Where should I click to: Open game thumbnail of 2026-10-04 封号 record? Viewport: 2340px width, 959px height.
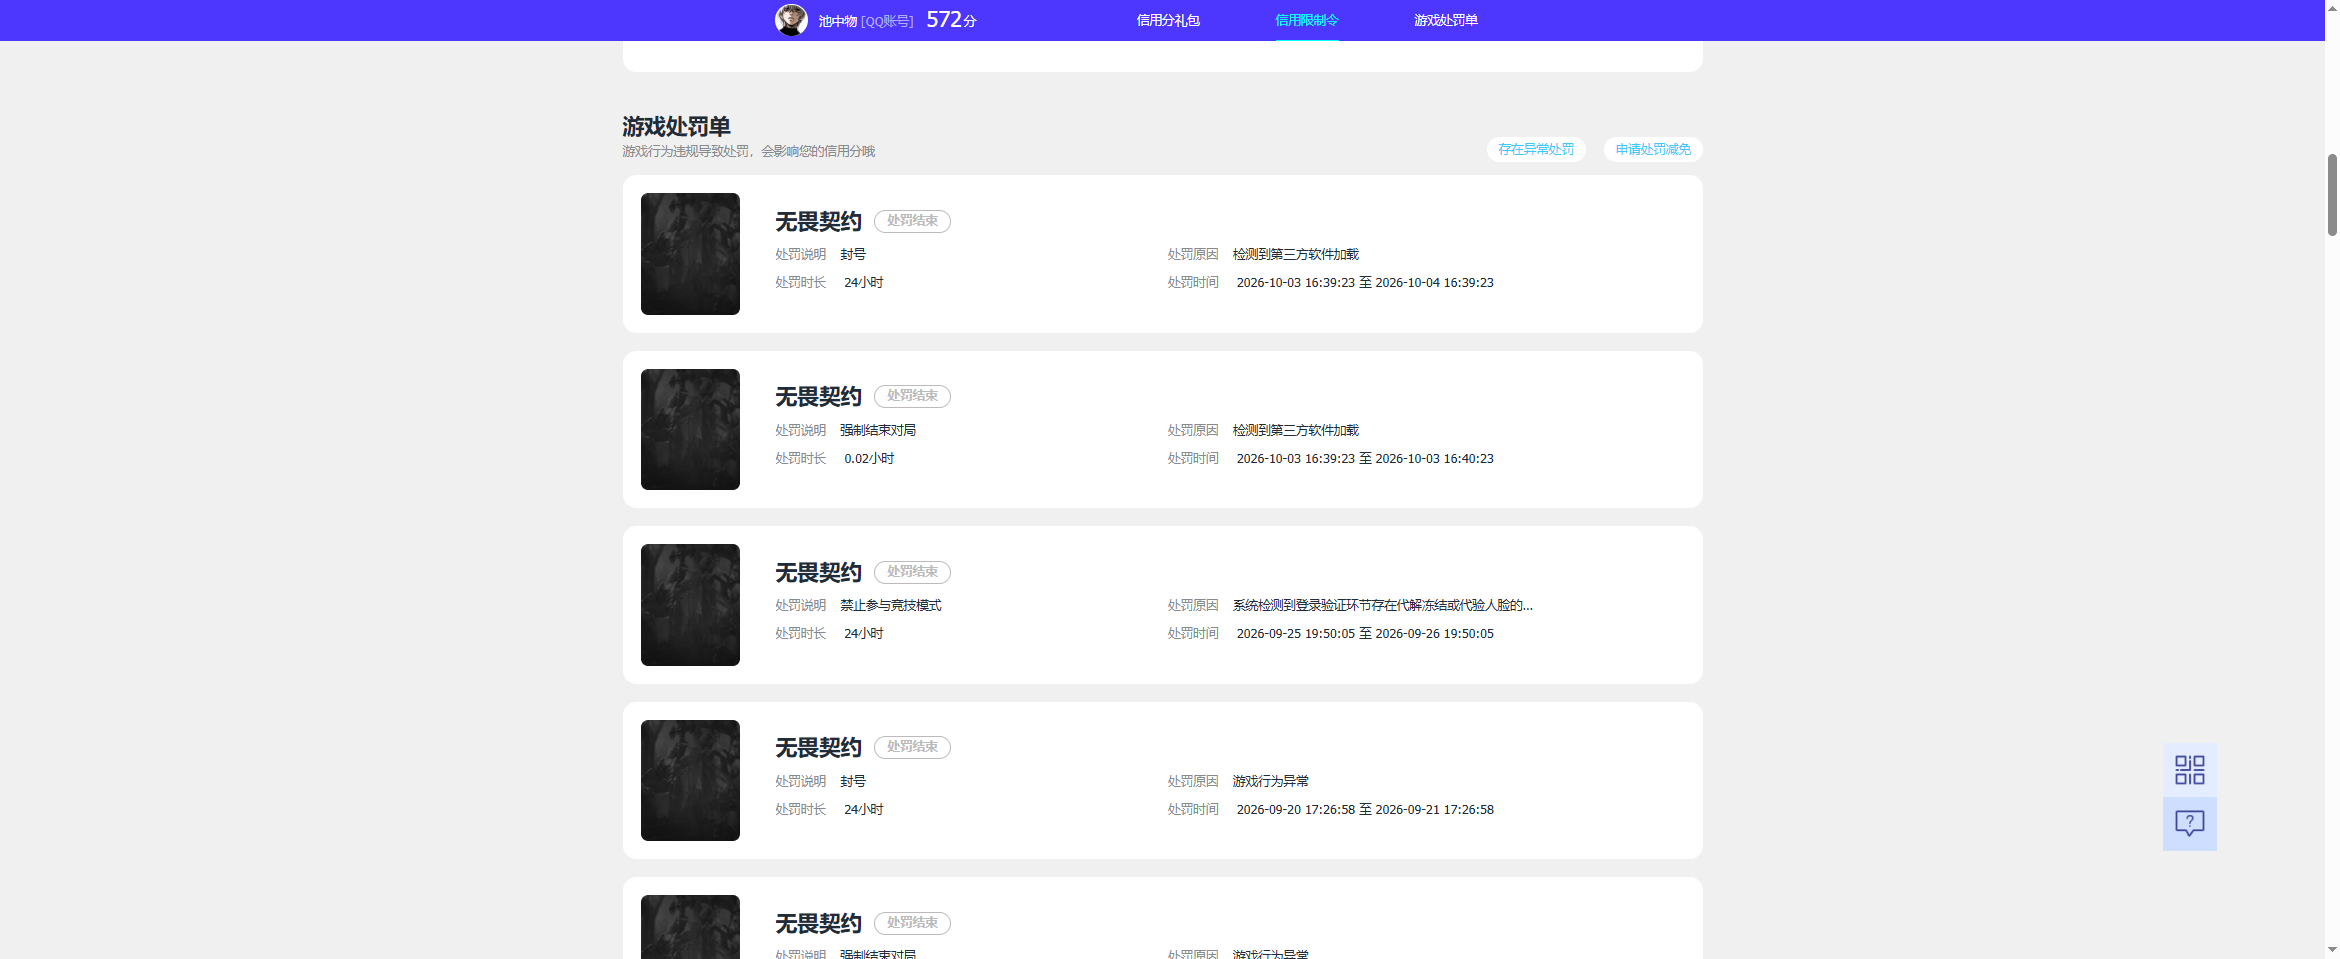pos(690,254)
